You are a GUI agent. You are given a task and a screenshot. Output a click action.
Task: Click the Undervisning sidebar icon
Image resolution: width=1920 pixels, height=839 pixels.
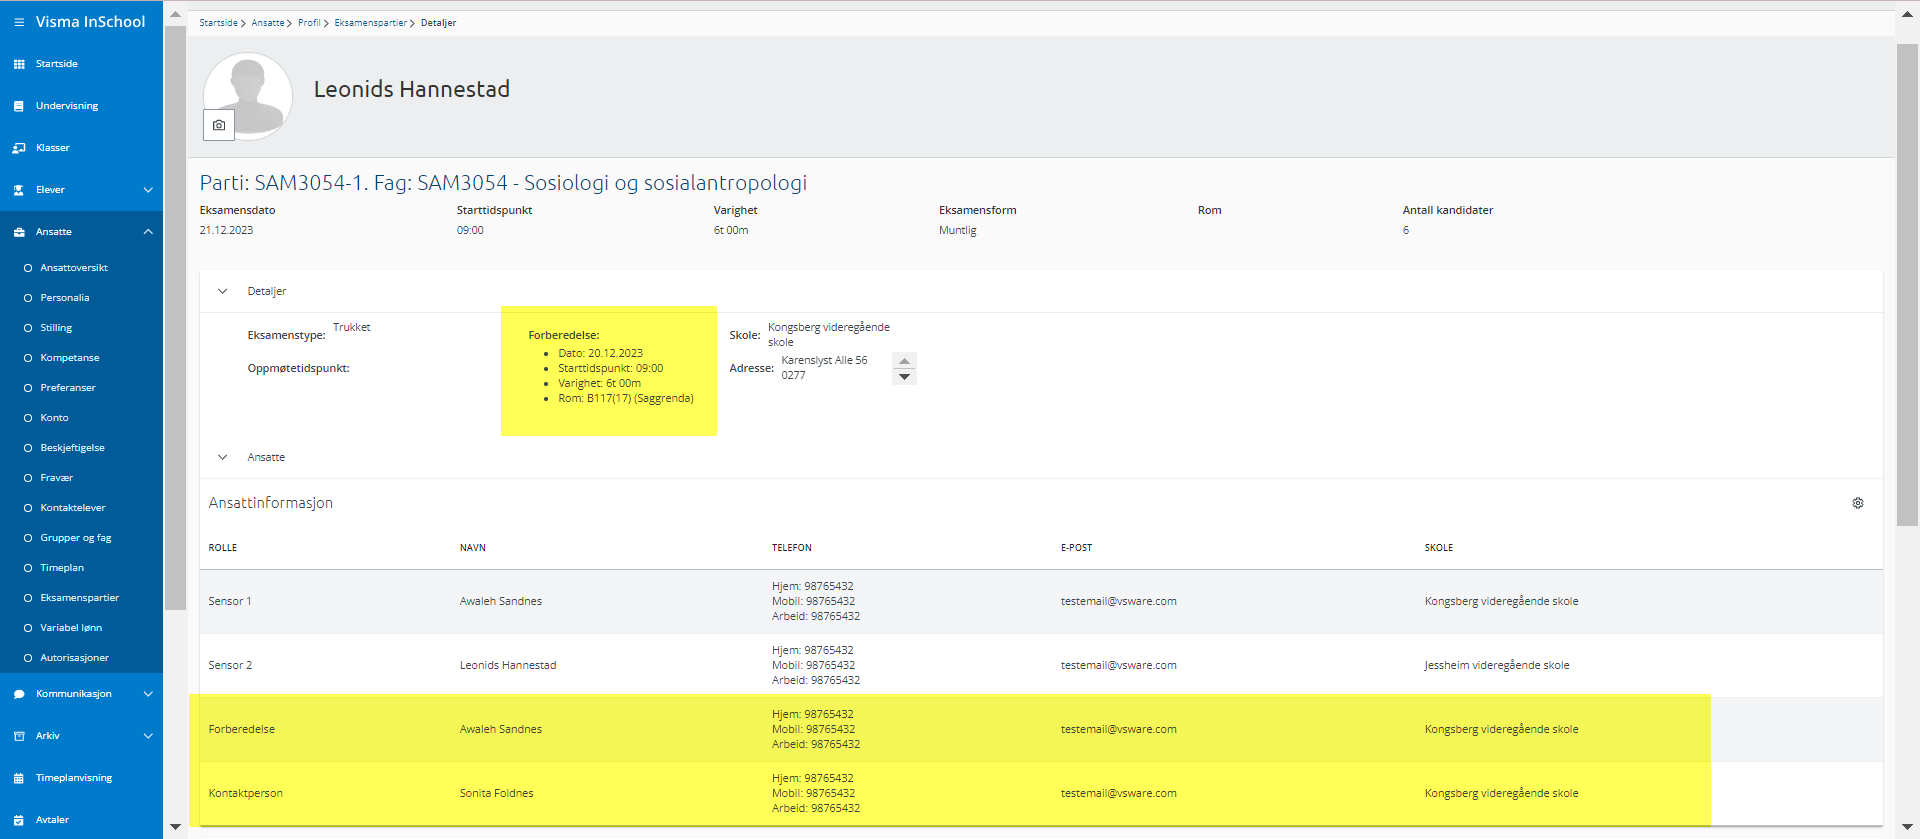[18, 106]
